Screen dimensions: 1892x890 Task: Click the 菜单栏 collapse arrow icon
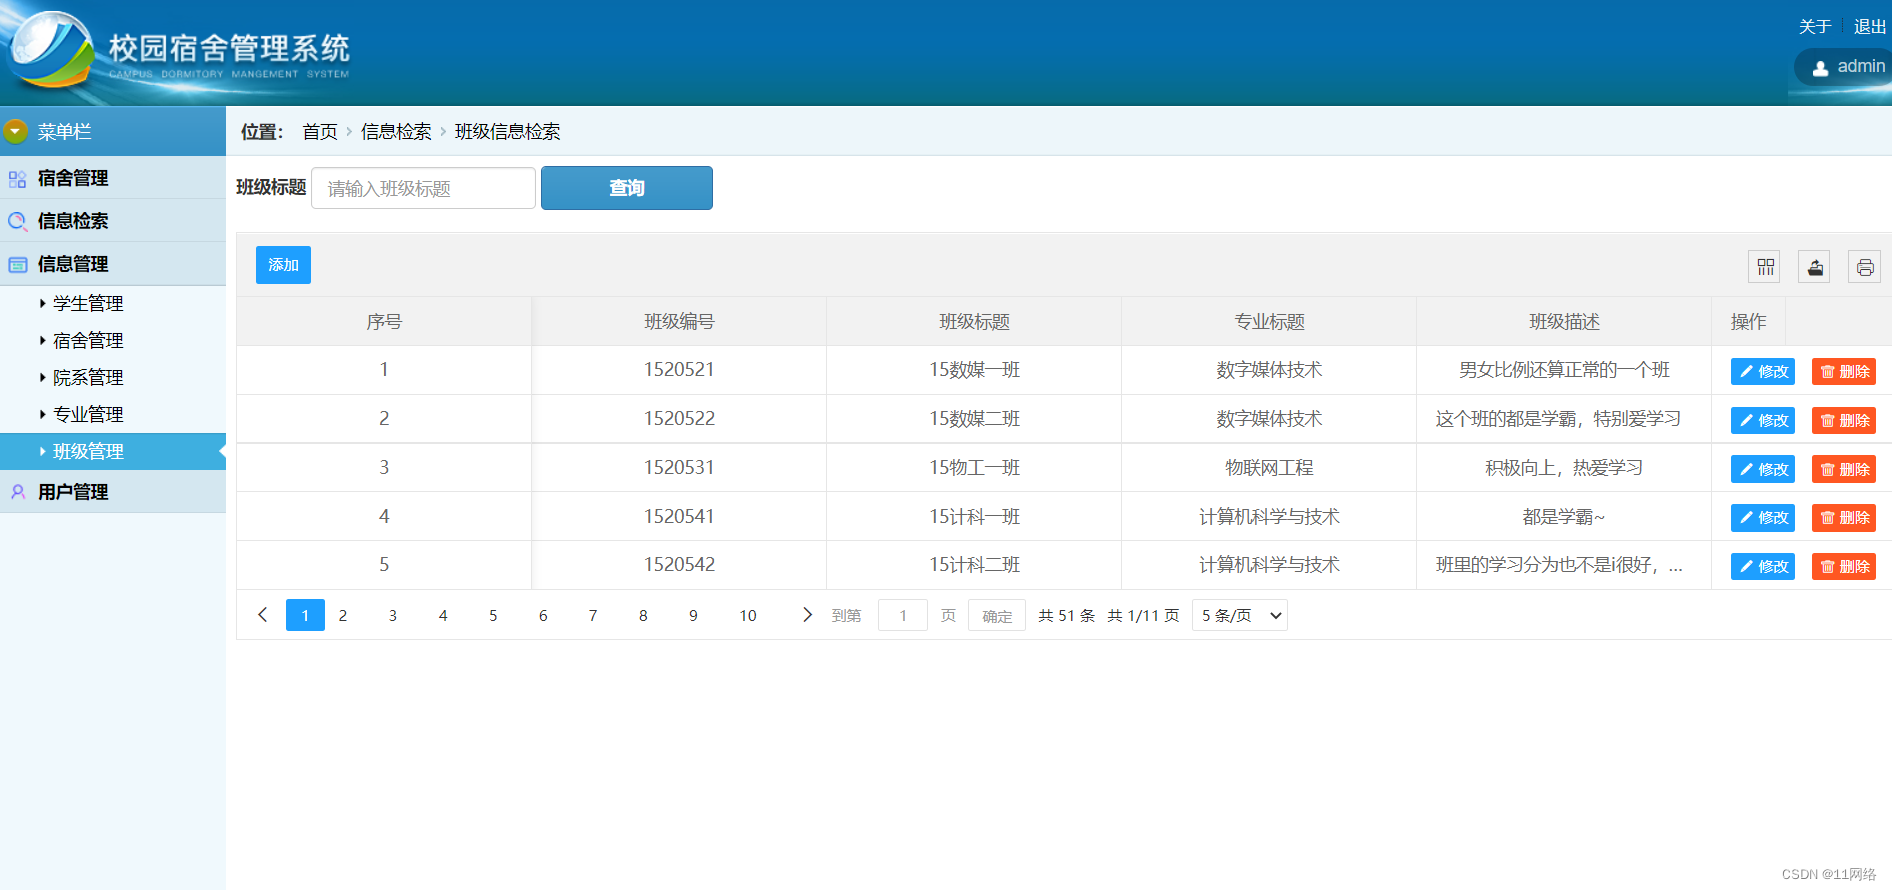click(15, 131)
